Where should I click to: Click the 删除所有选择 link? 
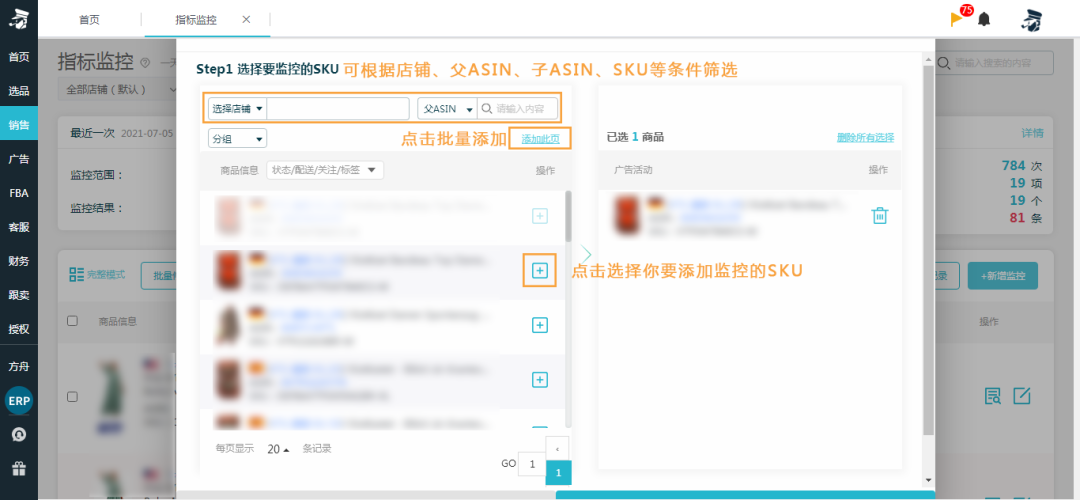coord(865,137)
